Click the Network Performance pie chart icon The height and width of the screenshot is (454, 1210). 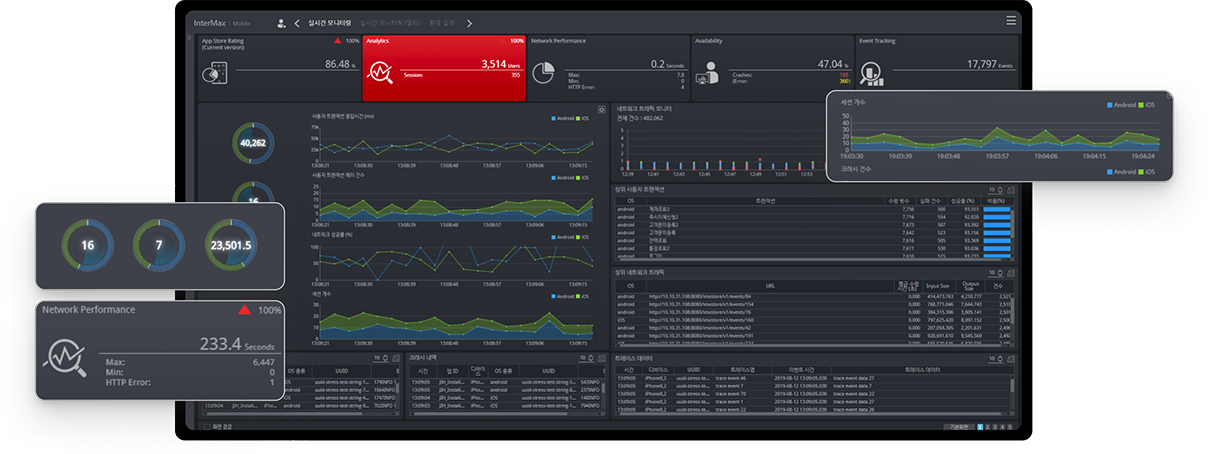pos(543,73)
